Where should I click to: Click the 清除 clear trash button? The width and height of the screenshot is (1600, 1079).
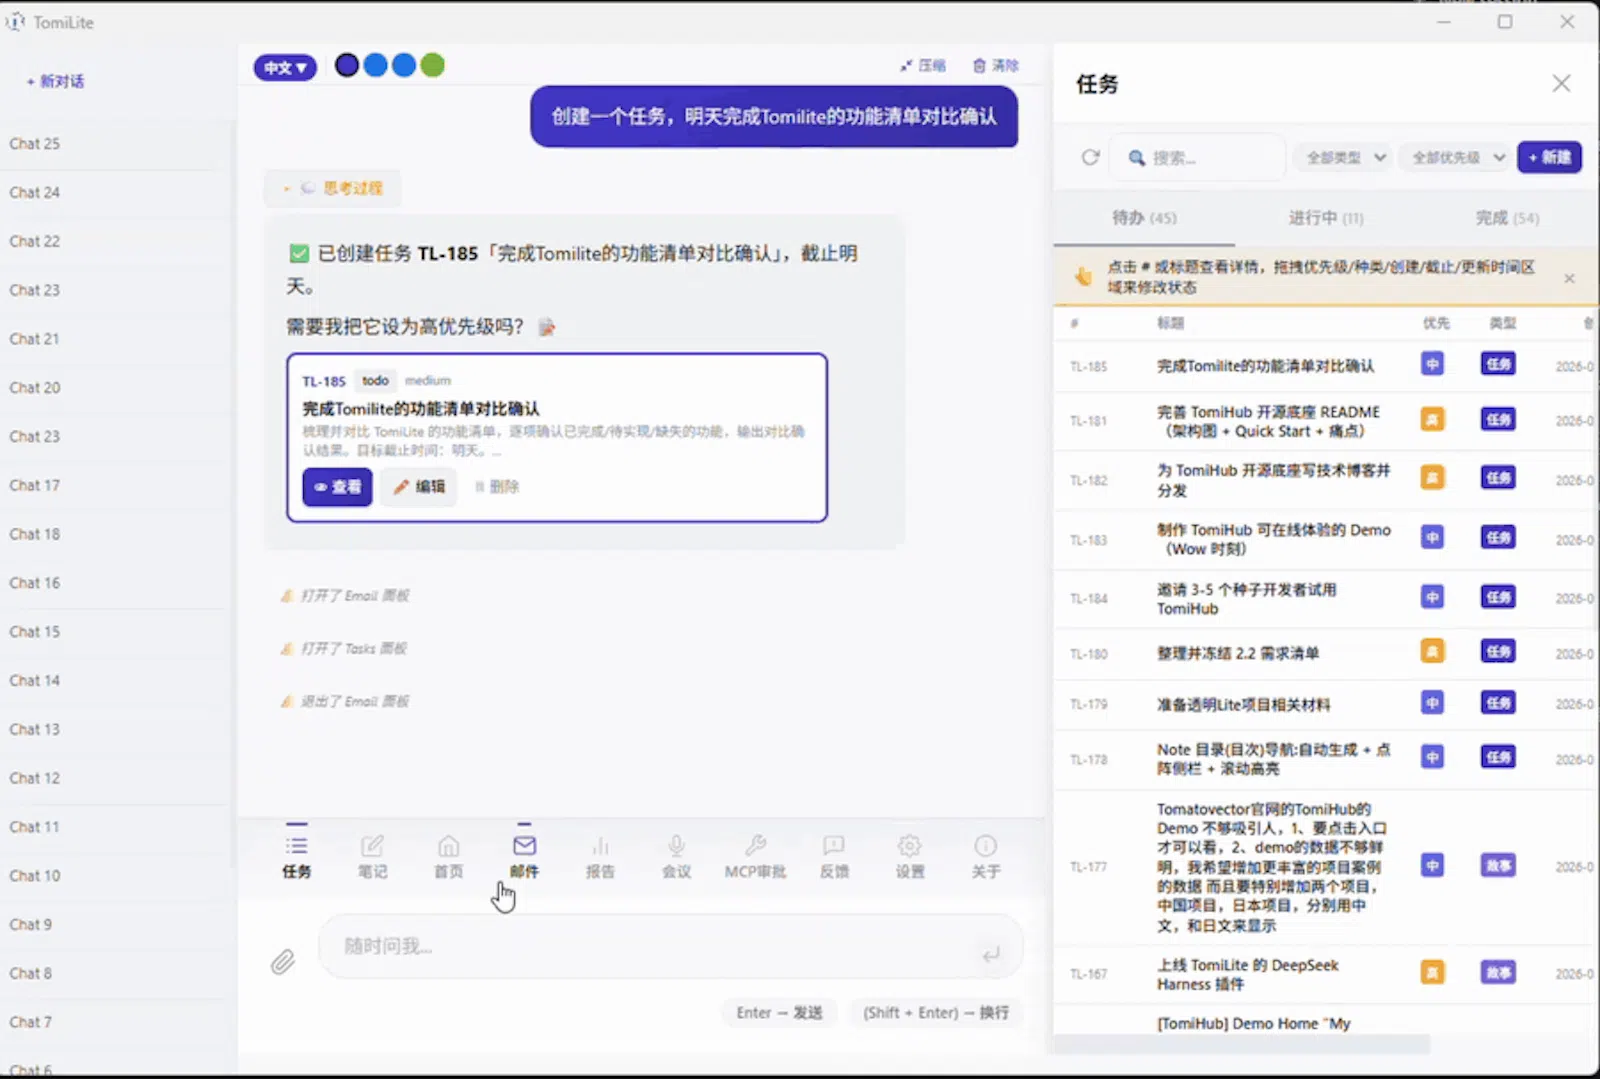coord(996,66)
